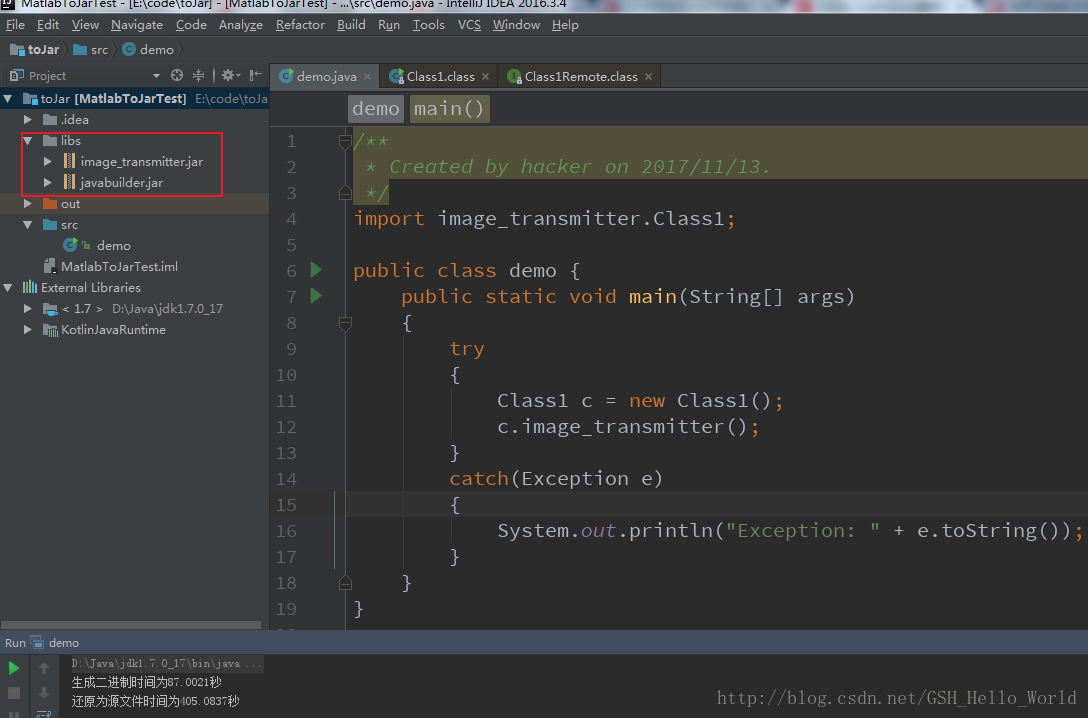Run main method from gutter arrow
1088x718 pixels.
(316, 296)
